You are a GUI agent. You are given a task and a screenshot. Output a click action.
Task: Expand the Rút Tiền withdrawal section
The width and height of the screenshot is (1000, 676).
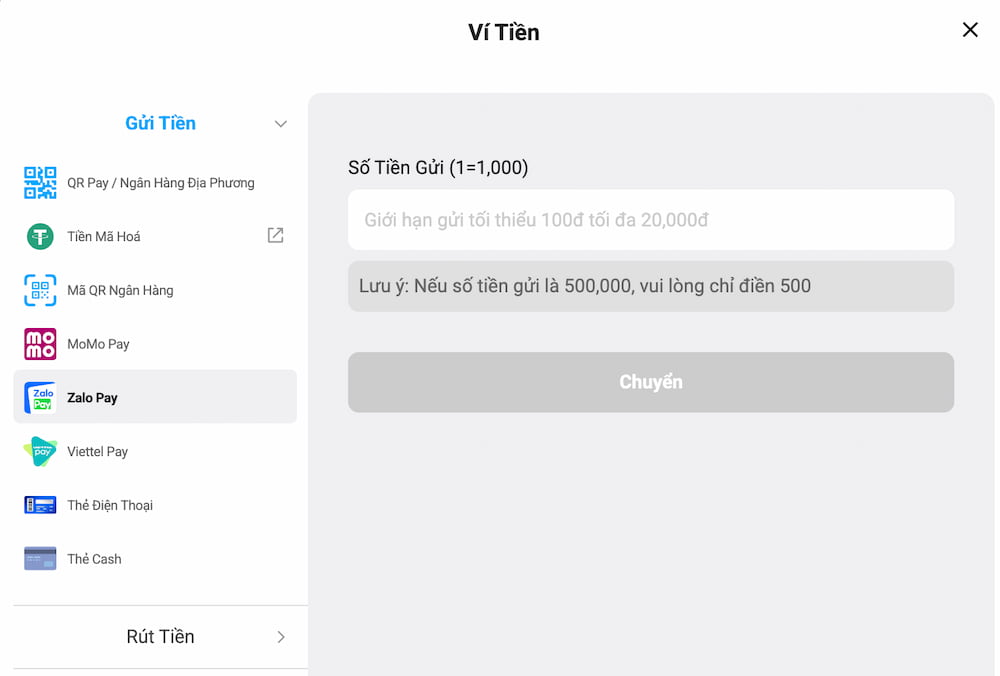(281, 637)
